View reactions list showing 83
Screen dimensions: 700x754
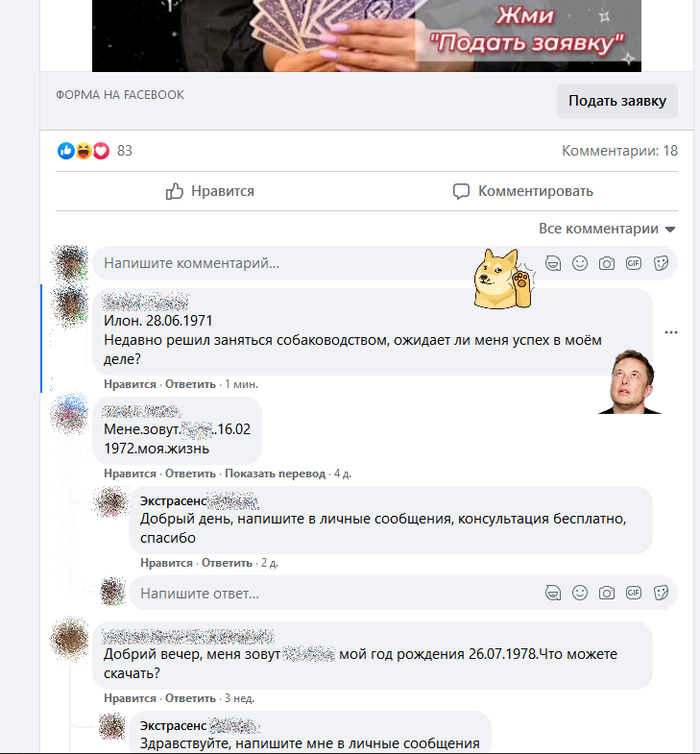(94, 151)
